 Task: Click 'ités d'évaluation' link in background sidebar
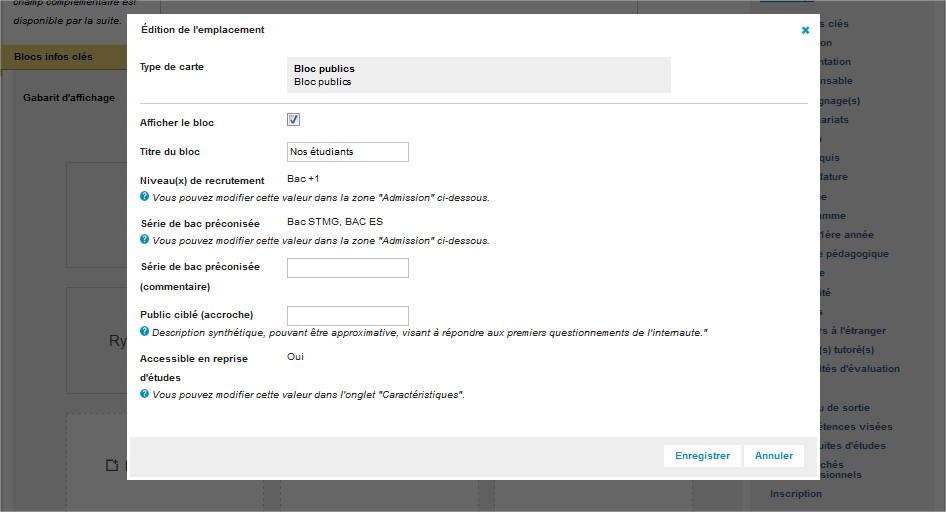(x=860, y=368)
